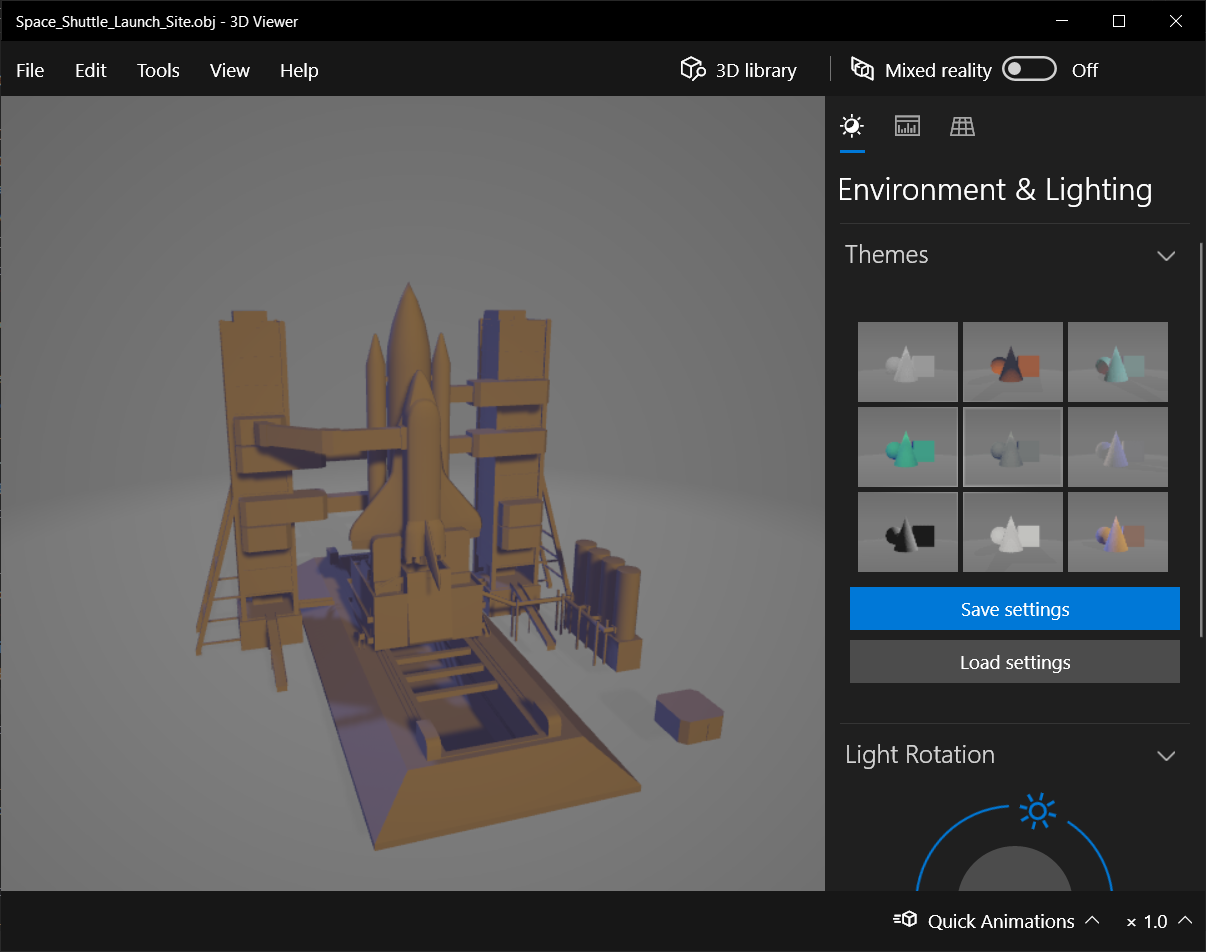
Task: Collapse the Light Rotation section
Action: pyautogui.click(x=1165, y=756)
